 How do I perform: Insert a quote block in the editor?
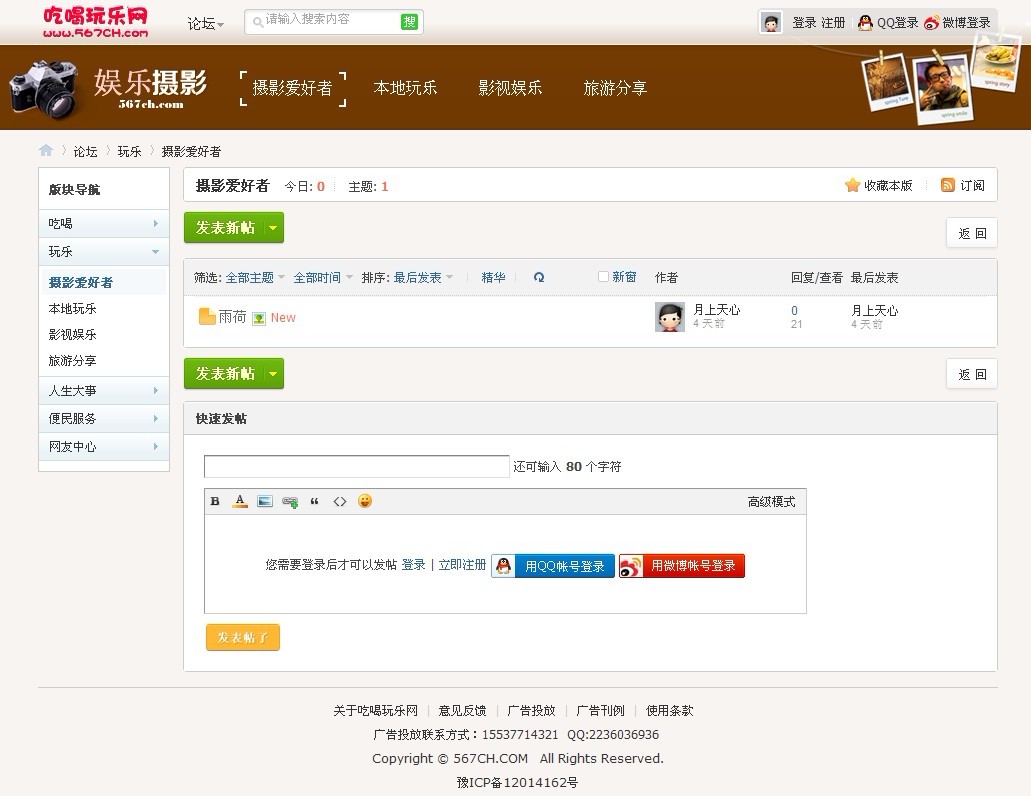(x=315, y=501)
